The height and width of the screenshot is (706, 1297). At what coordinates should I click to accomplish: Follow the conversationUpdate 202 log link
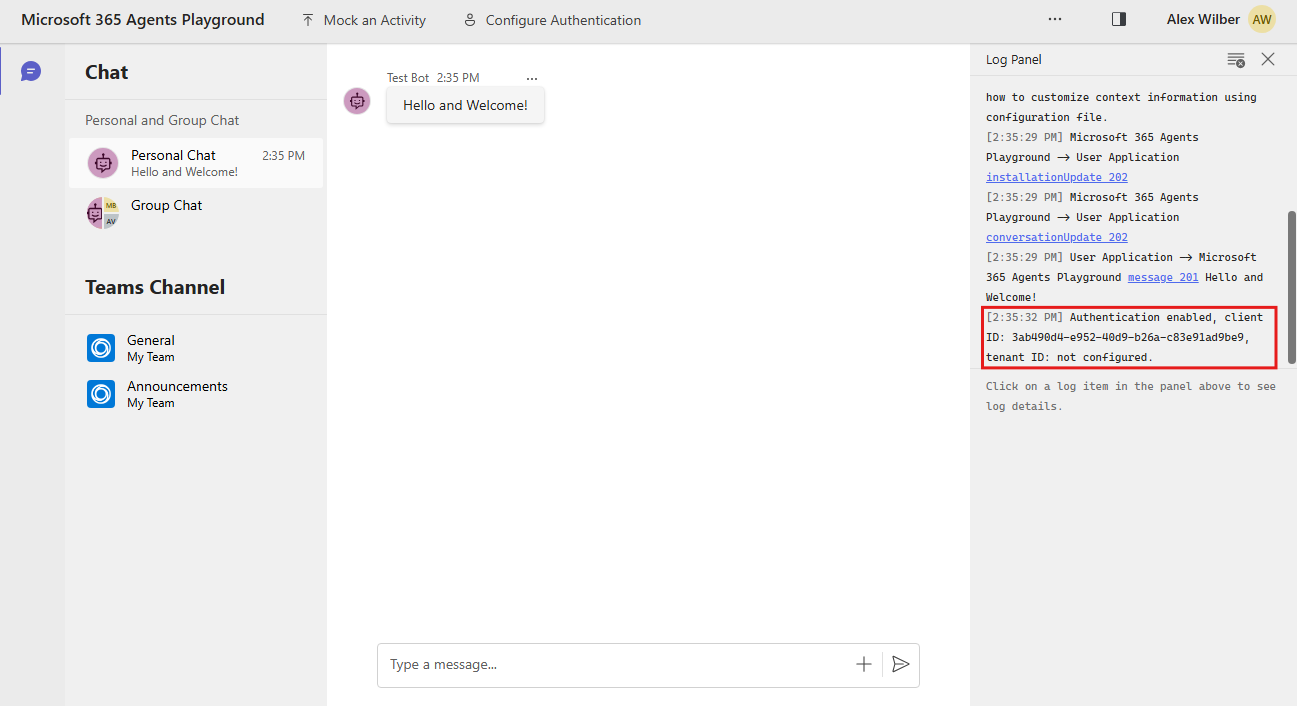coord(1056,237)
